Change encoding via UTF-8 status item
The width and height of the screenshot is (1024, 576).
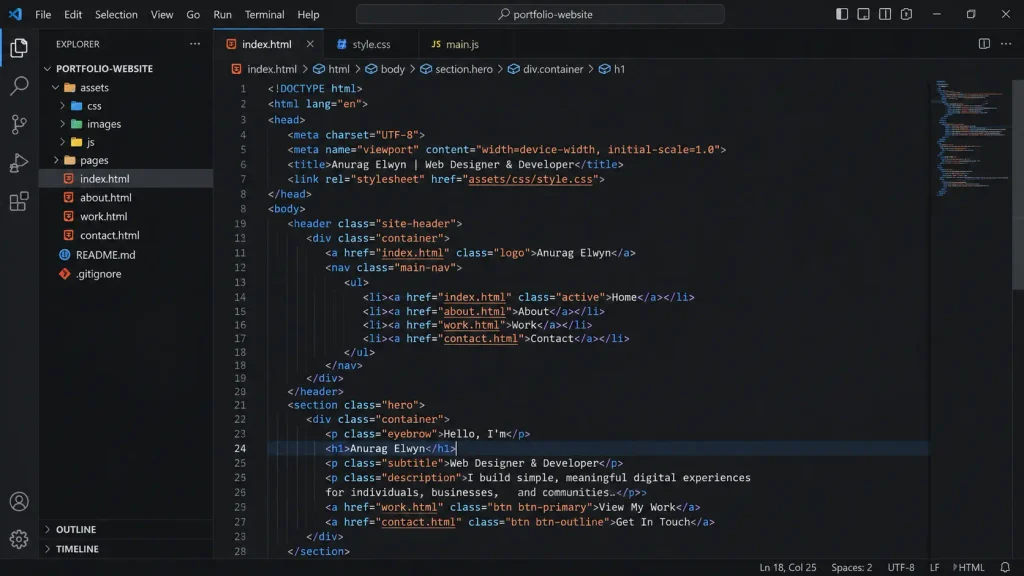point(901,567)
